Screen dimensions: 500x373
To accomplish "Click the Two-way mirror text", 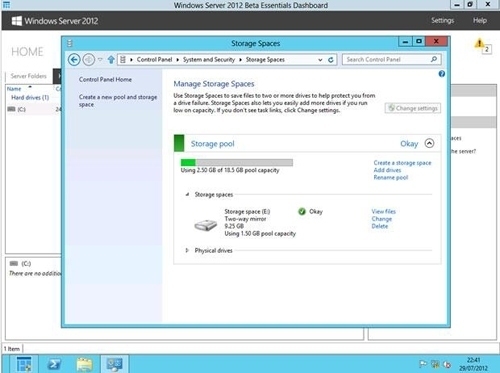I will pos(245,219).
